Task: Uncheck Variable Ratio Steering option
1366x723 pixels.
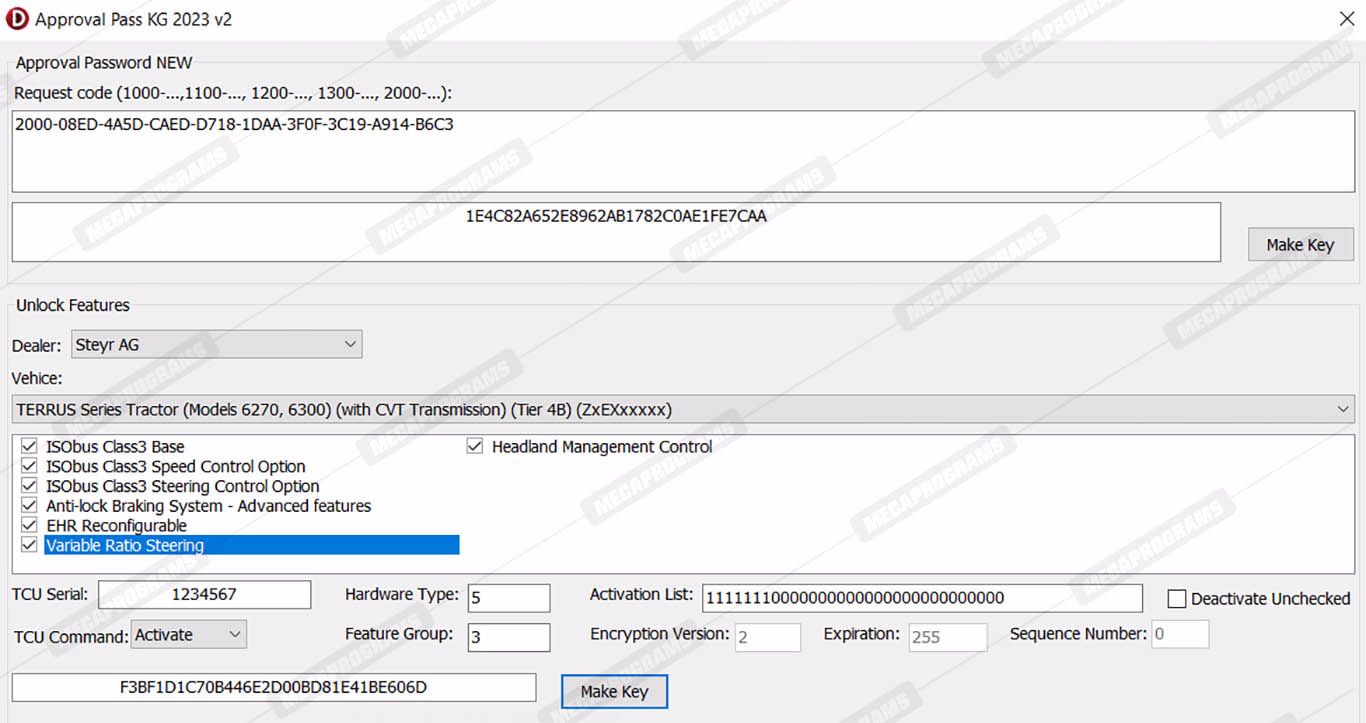Action: 29,545
